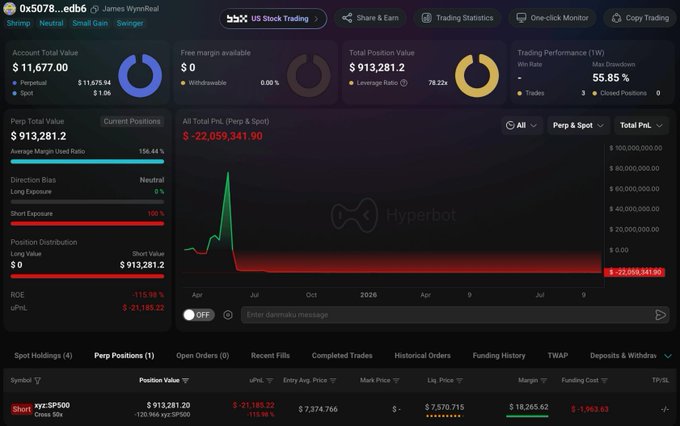Click the $ -1,963.63 funding cost
680x426 pixels.
click(x=590, y=409)
